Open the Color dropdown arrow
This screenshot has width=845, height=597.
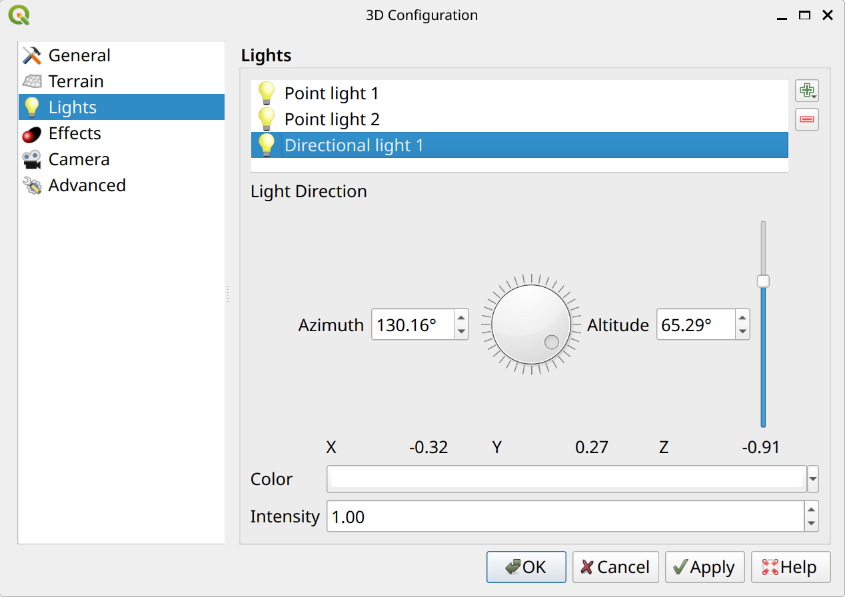813,479
